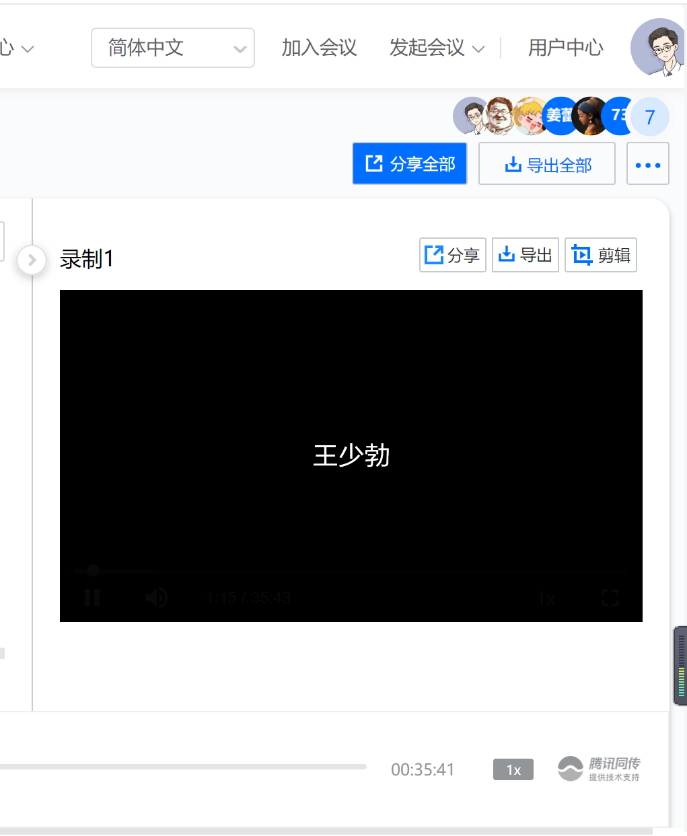
Task: Expand the left panel with the arrow toggle
Action: pos(32,260)
